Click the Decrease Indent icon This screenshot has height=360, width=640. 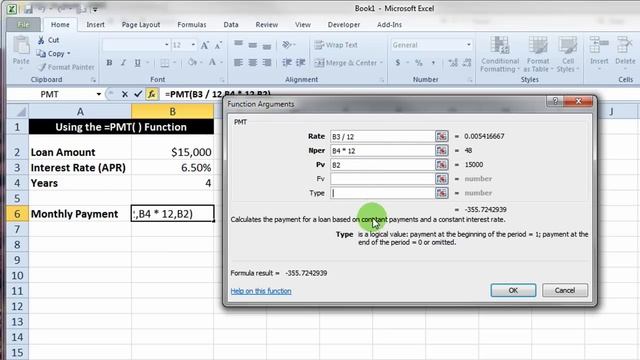(x=287, y=62)
